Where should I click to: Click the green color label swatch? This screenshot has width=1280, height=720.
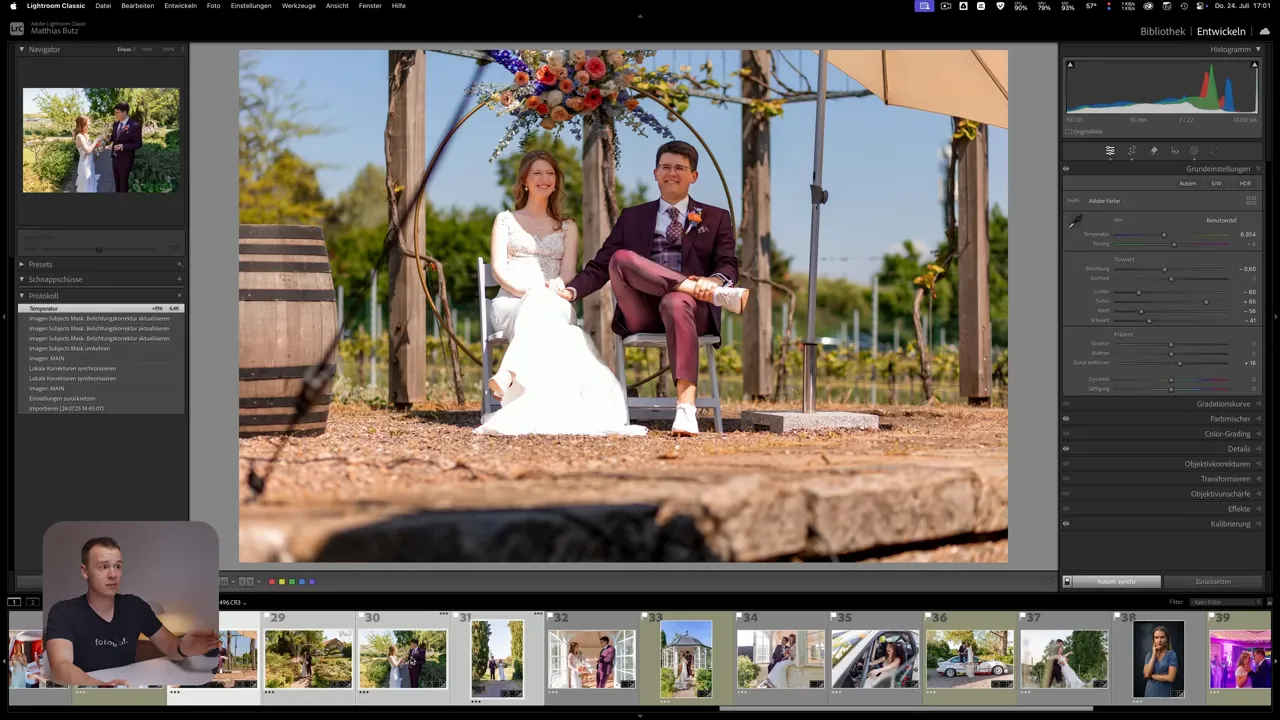coord(291,581)
